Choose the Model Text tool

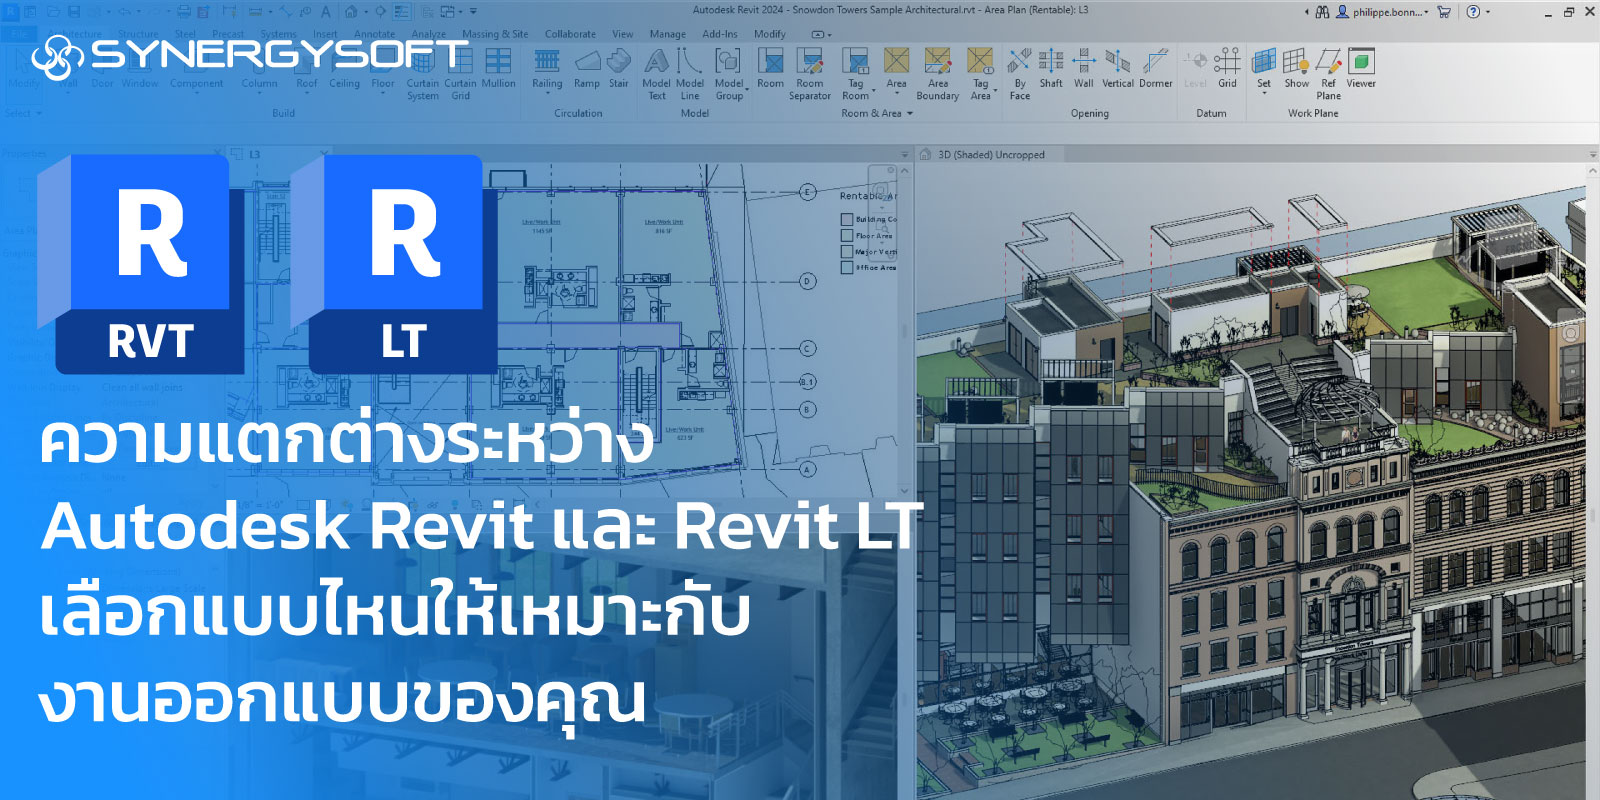[656, 74]
